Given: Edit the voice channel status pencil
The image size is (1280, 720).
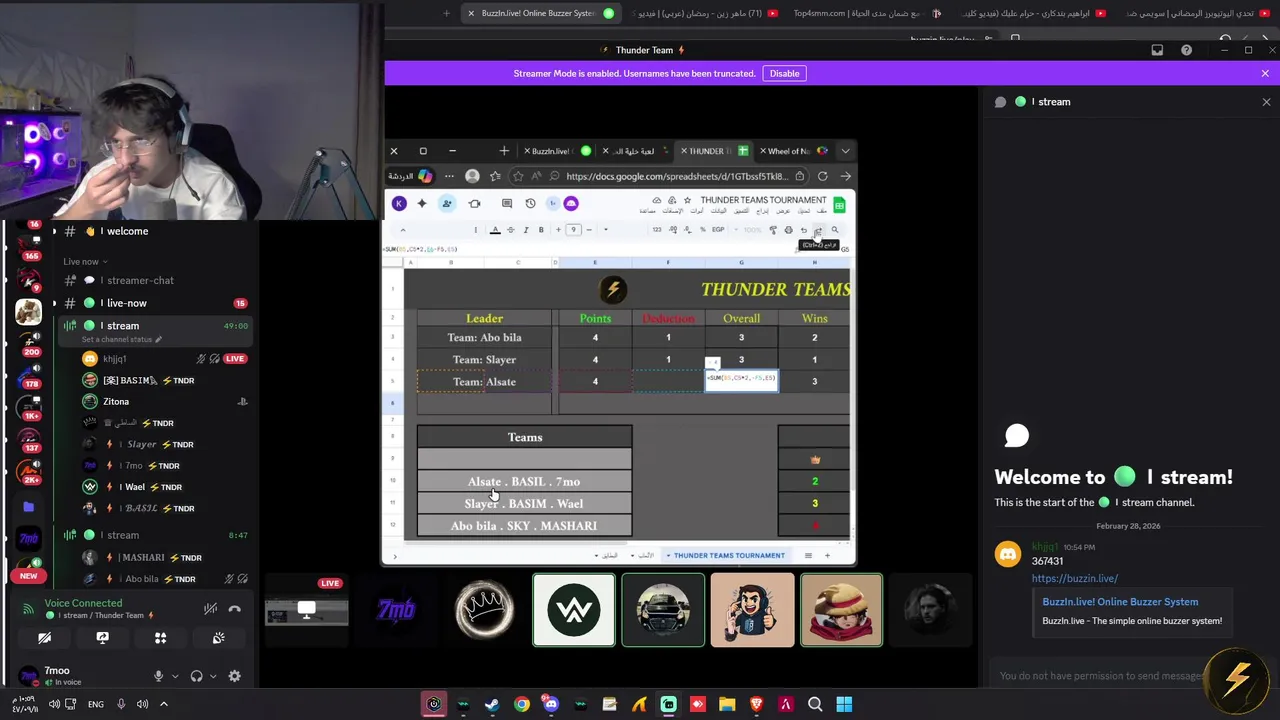Looking at the screenshot, I should tap(158, 339).
